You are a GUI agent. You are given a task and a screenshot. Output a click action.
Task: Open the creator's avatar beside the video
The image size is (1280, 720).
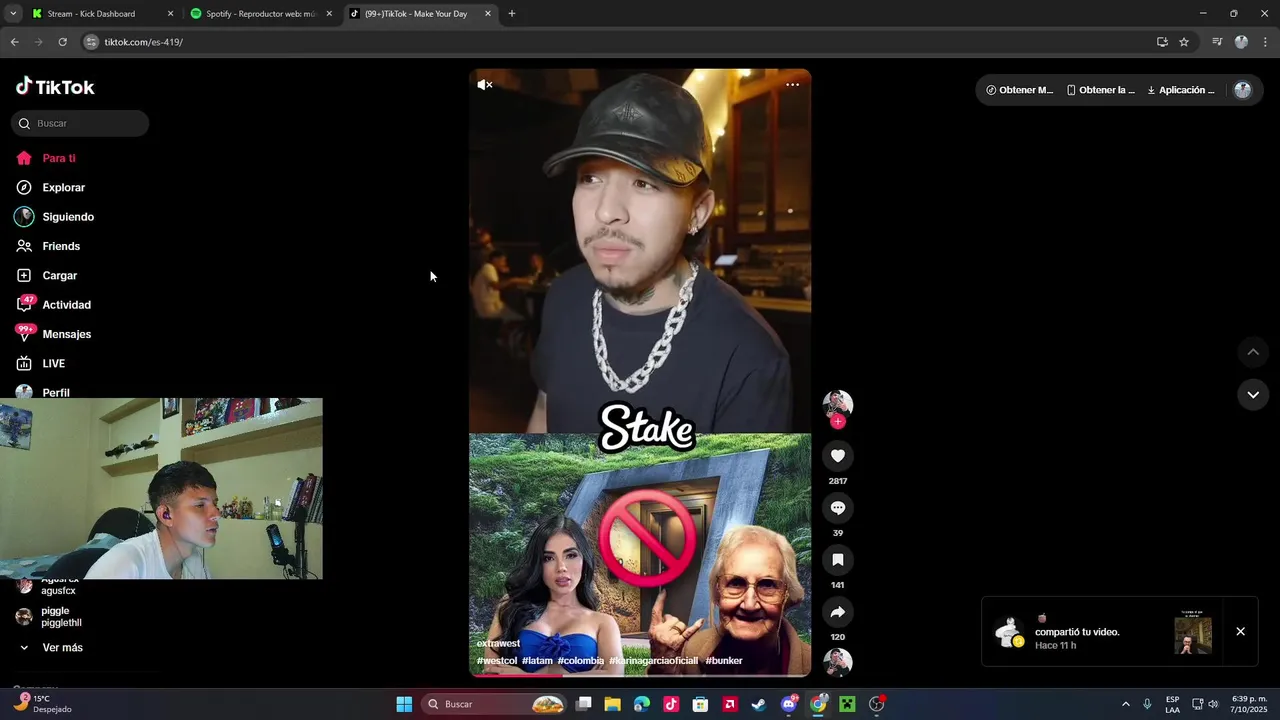838,404
